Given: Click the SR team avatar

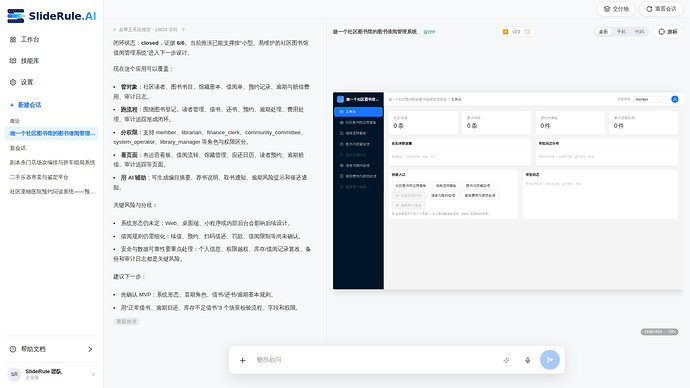Looking at the screenshot, I should tap(15, 374).
